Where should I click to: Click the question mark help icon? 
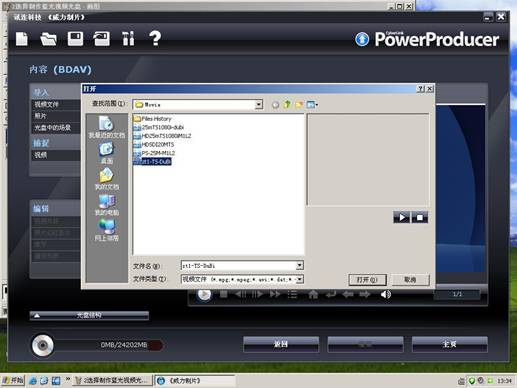tap(155, 38)
